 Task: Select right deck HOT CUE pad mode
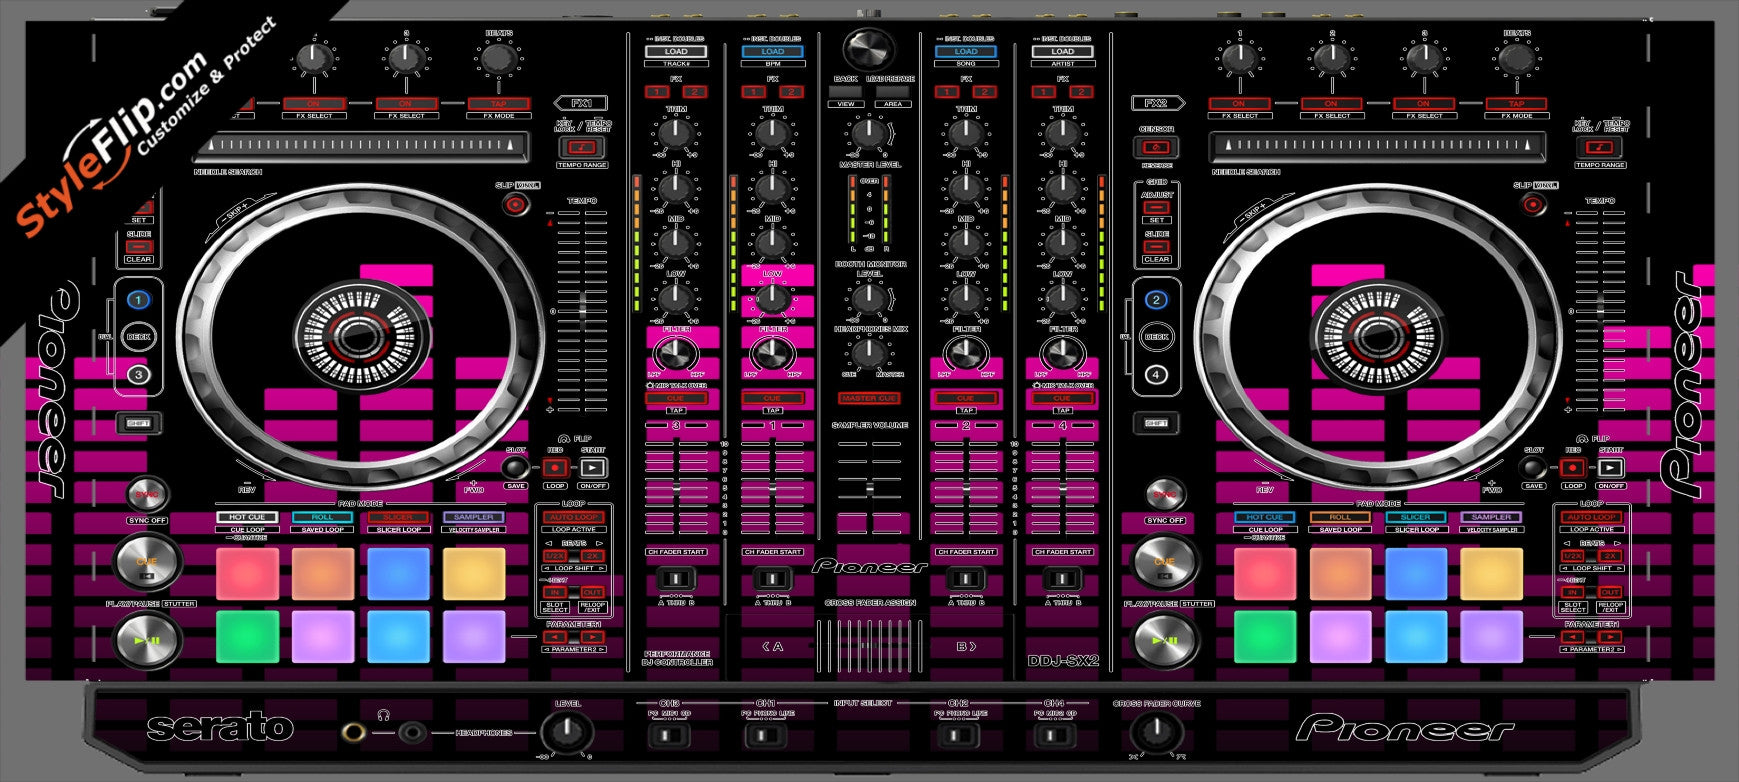pyautogui.click(x=1264, y=517)
